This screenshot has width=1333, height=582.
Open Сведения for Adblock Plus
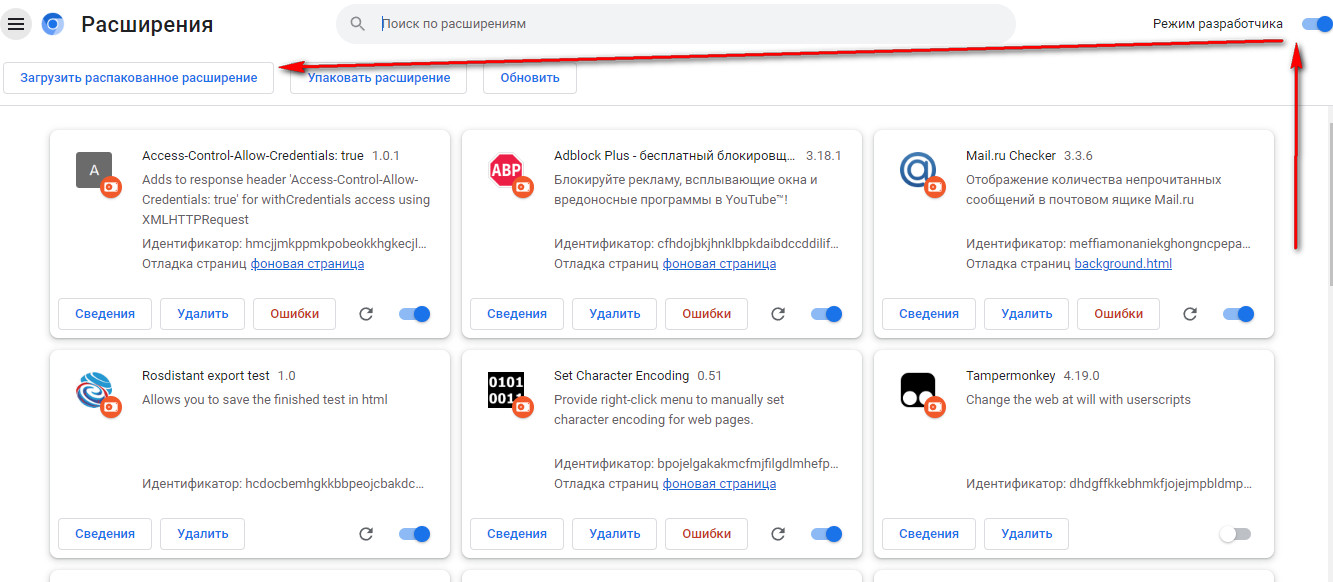(x=517, y=314)
